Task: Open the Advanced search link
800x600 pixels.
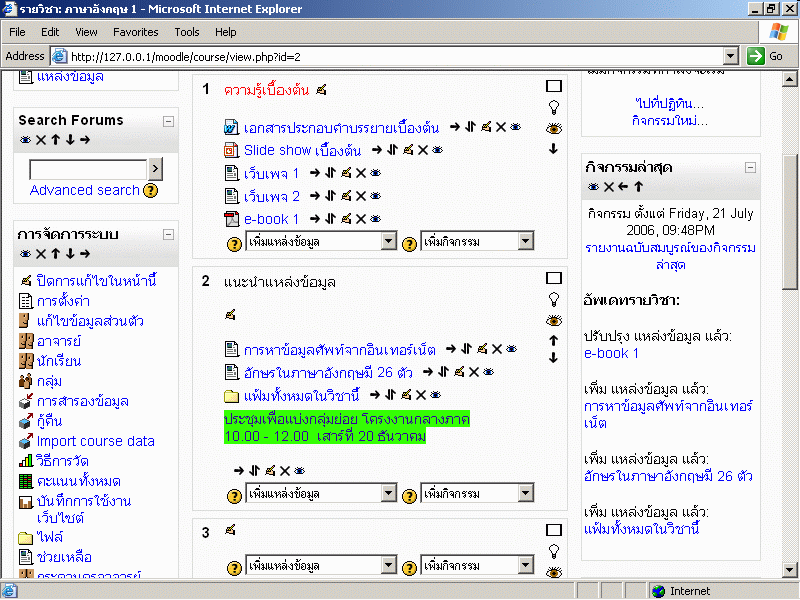Action: [x=84, y=190]
